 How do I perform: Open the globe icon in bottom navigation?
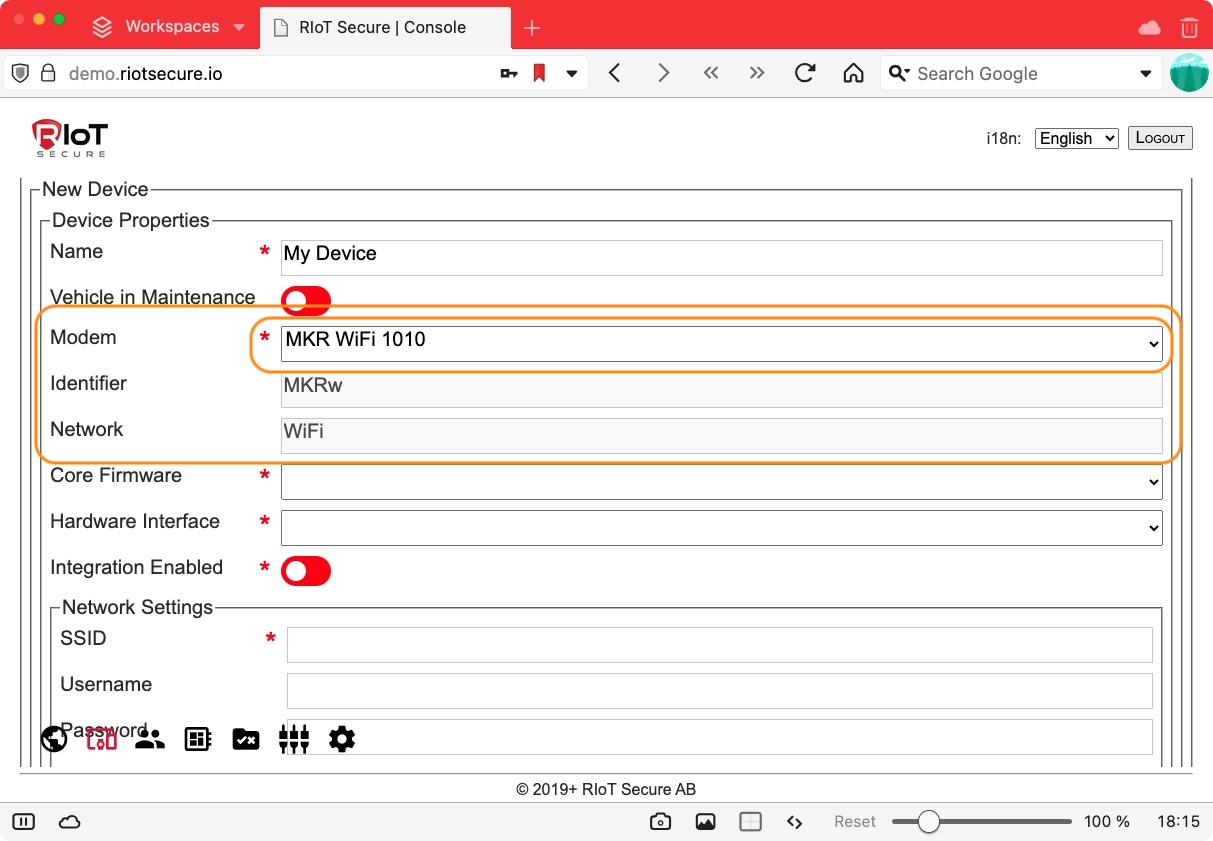54,739
